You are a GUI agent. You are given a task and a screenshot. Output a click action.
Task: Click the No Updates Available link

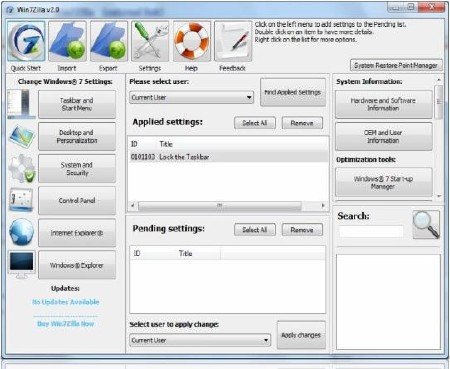pyautogui.click(x=66, y=302)
